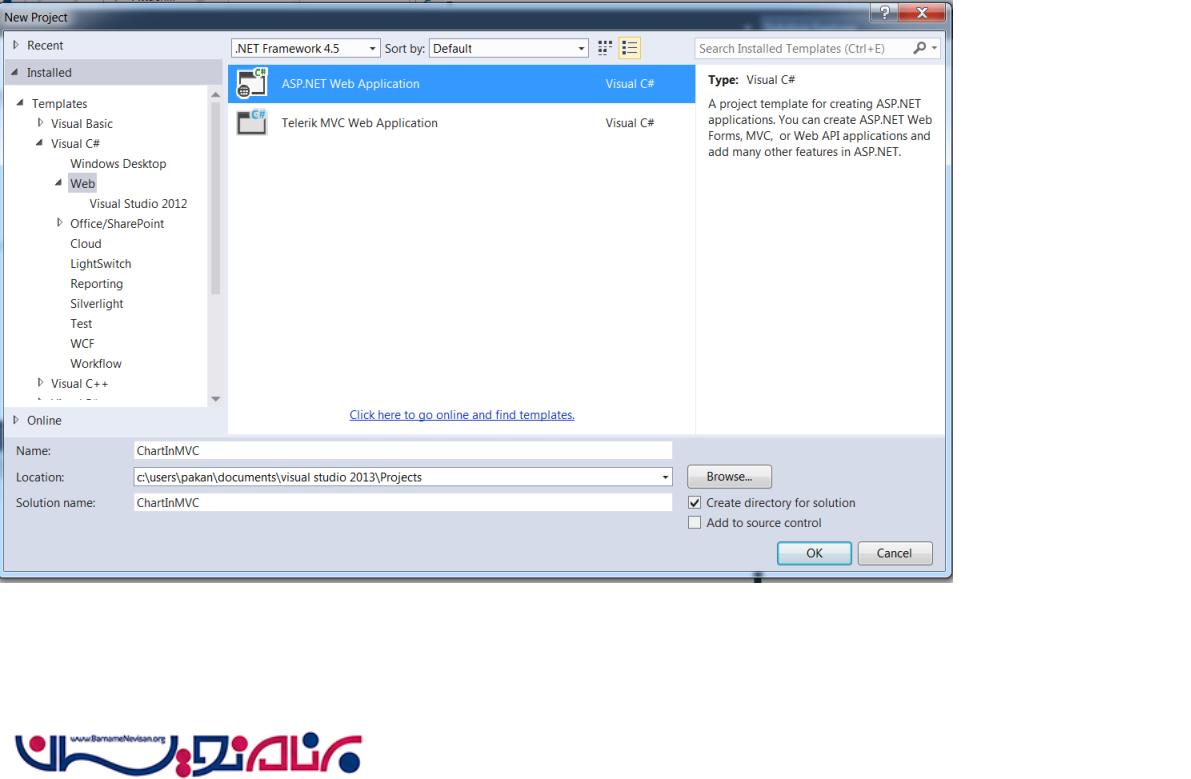Click the Search Installed Templates box

[803, 48]
